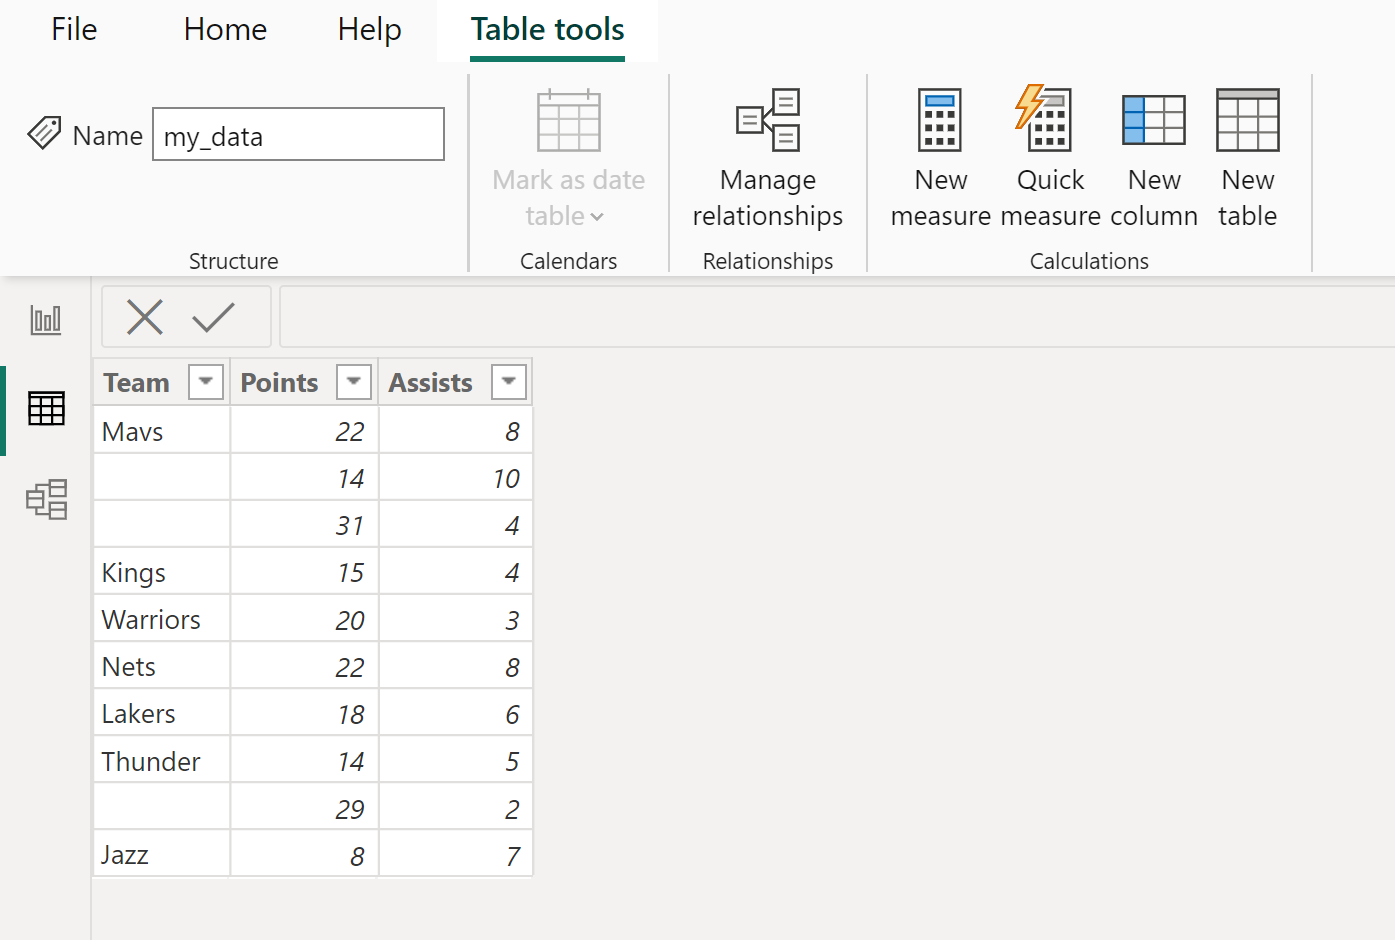Switch to the Home ribbon tab
Viewport: 1395px width, 940px height.
point(224,29)
